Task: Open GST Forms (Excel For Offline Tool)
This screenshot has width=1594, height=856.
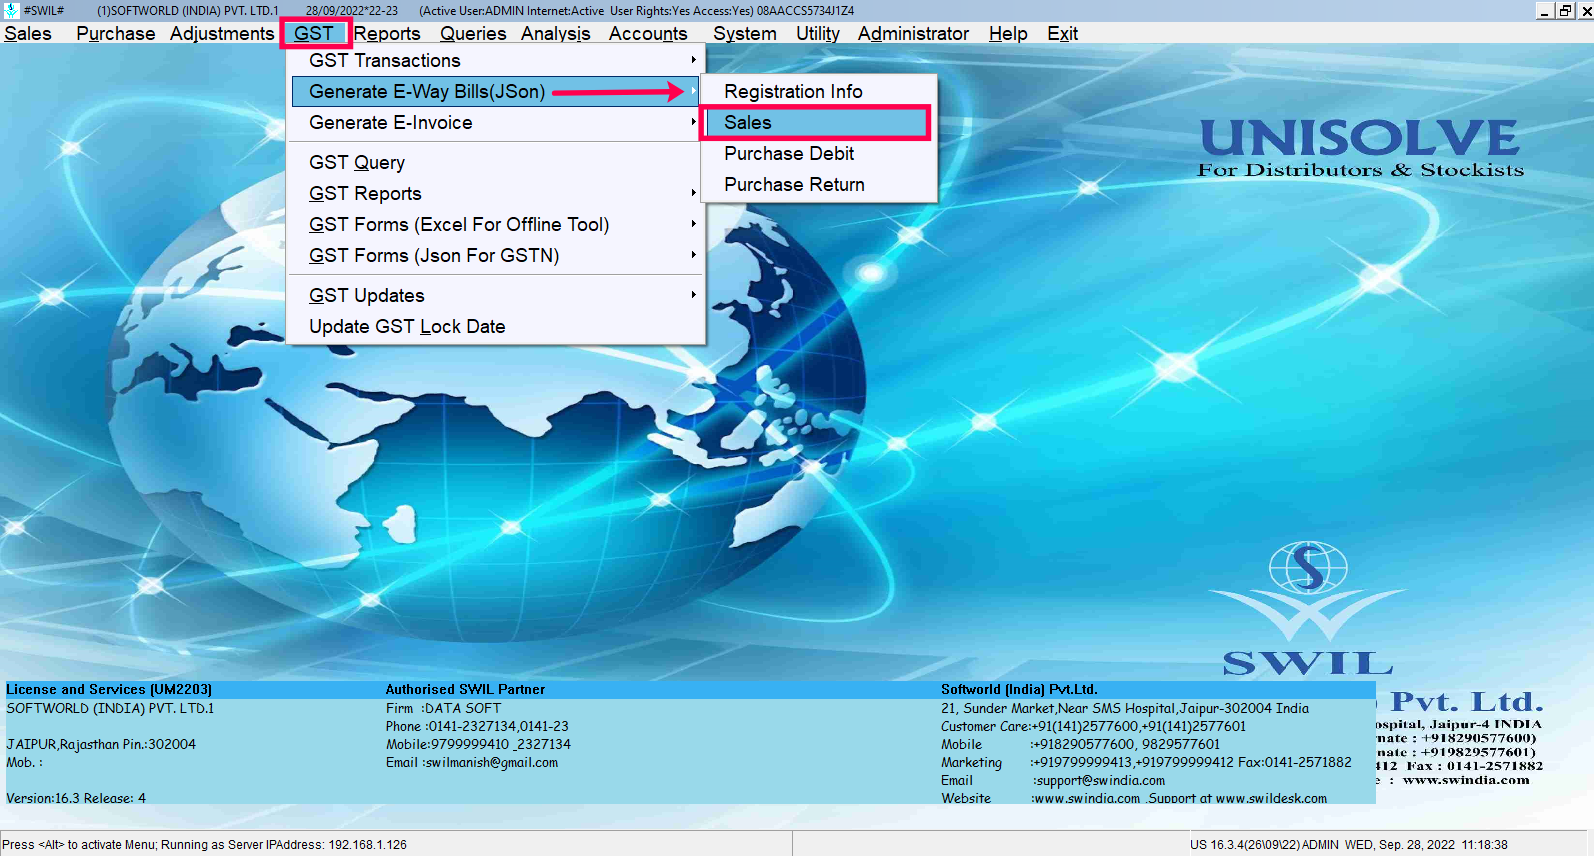Action: tap(496, 225)
